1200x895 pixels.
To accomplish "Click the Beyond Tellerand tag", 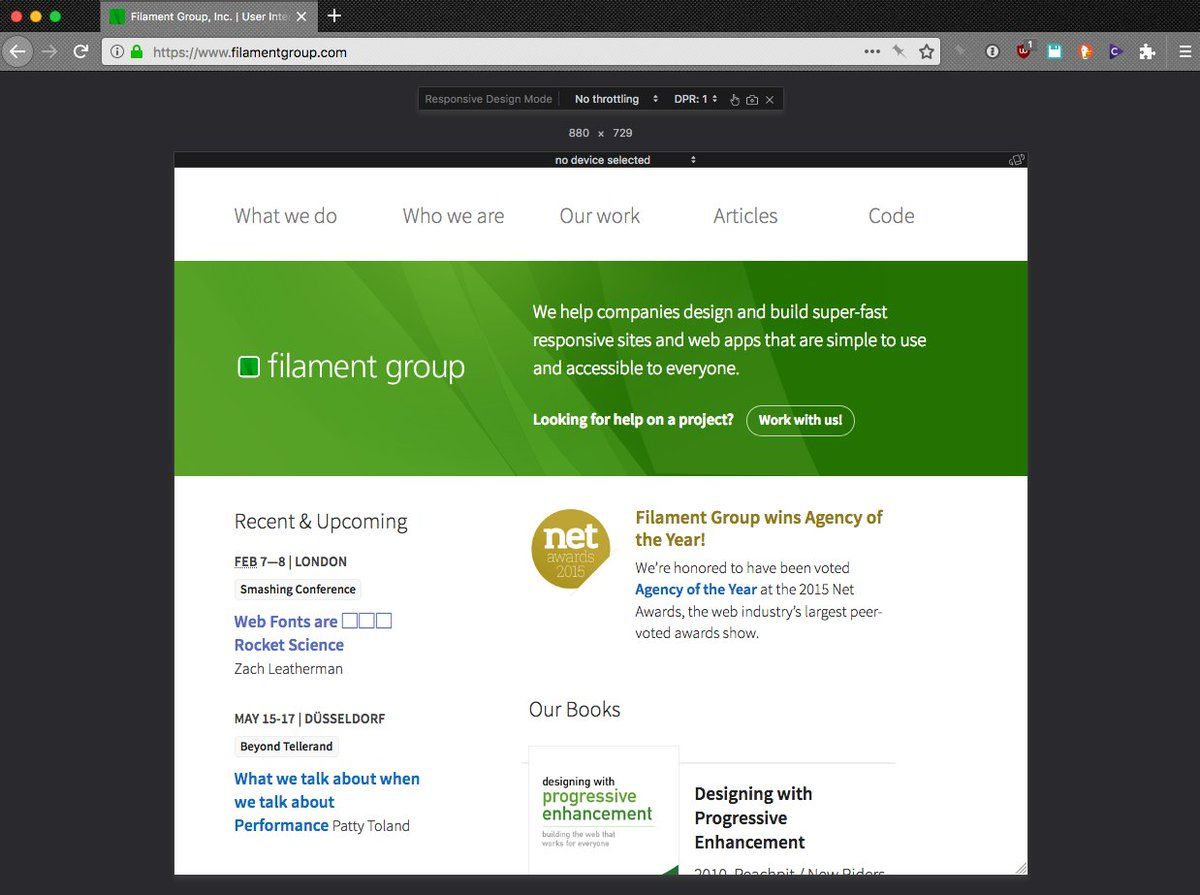I will 286,746.
